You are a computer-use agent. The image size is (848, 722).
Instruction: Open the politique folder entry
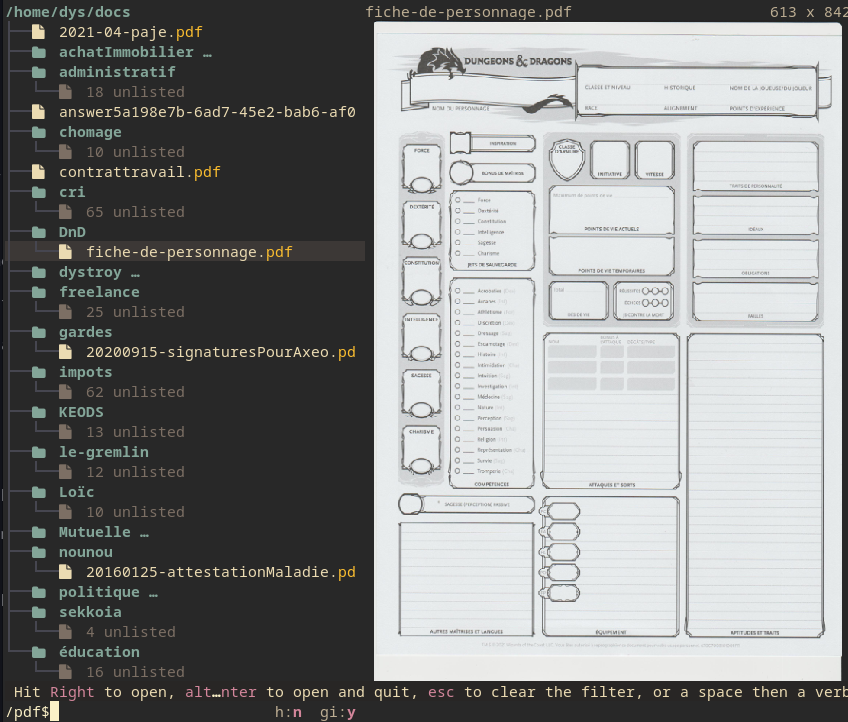[108, 592]
